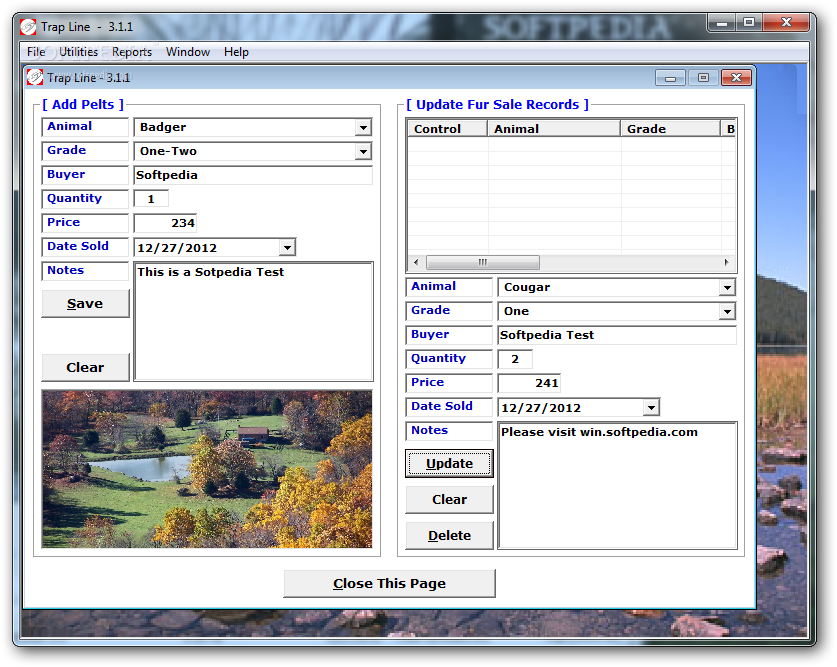Image resolution: width=837 pixels, height=667 pixels.
Task: Click the autumn landscape picture in Add Pelts
Action: pyautogui.click(x=207, y=469)
